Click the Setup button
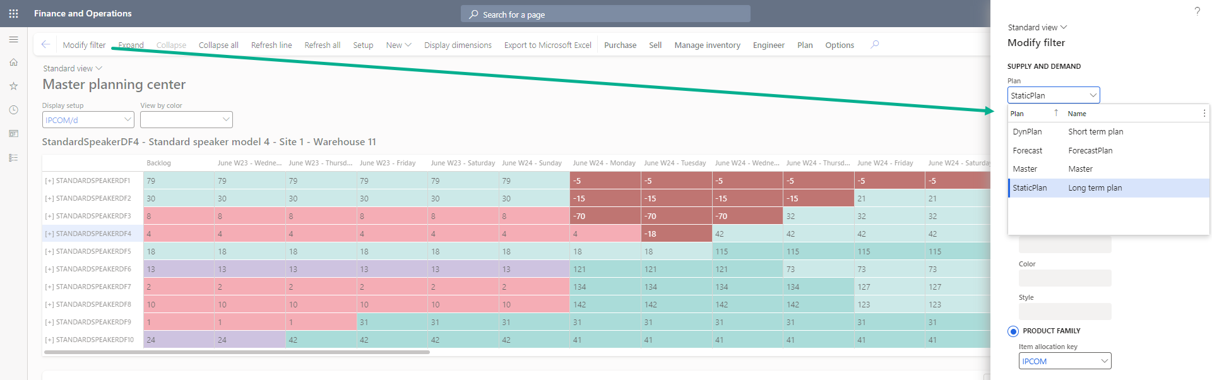This screenshot has height=380, width=1212. [x=363, y=45]
